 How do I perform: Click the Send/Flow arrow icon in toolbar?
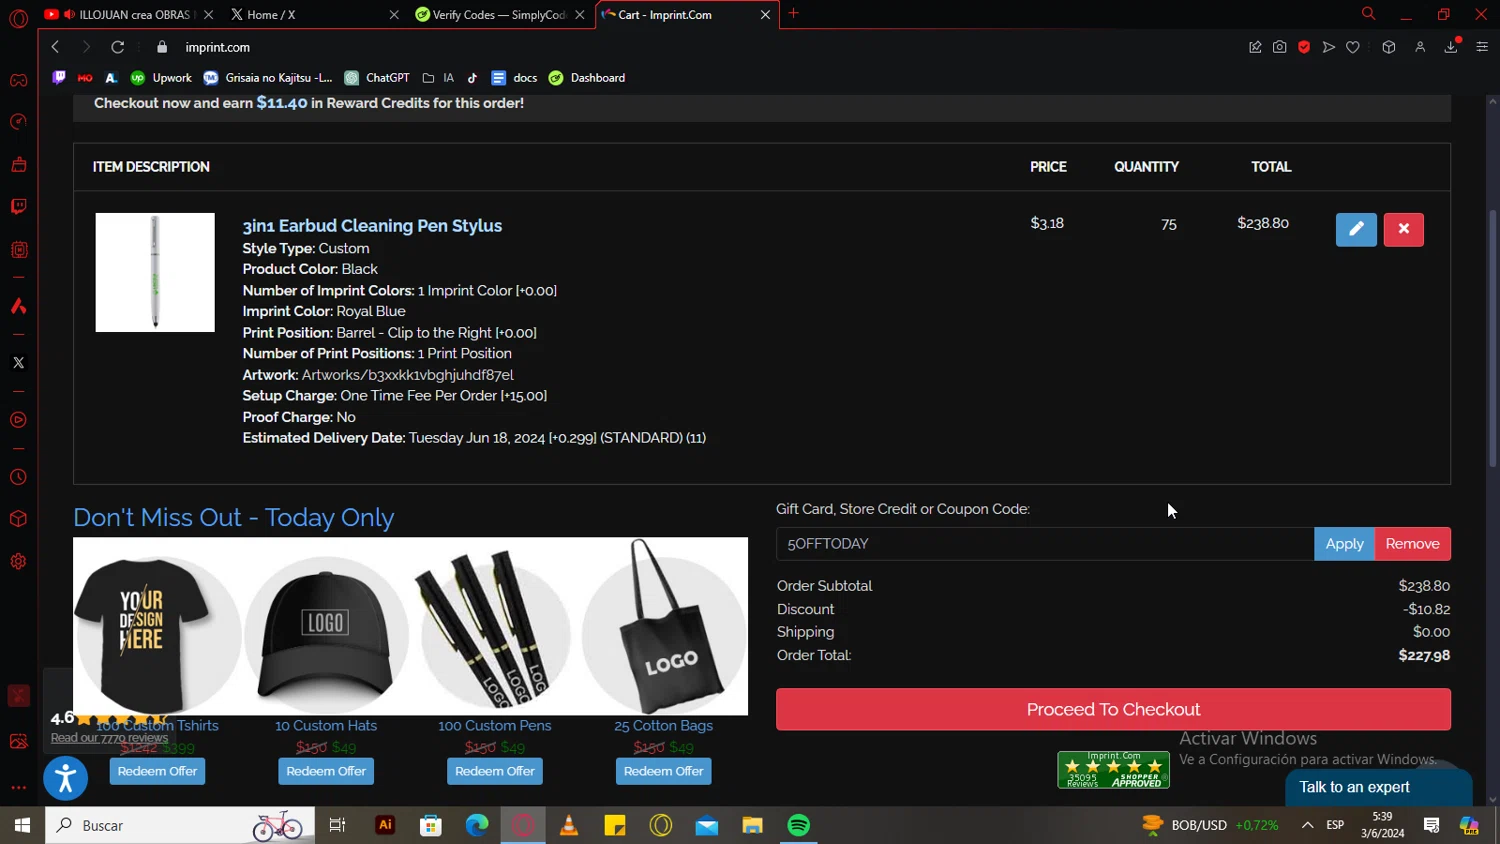(x=1329, y=47)
